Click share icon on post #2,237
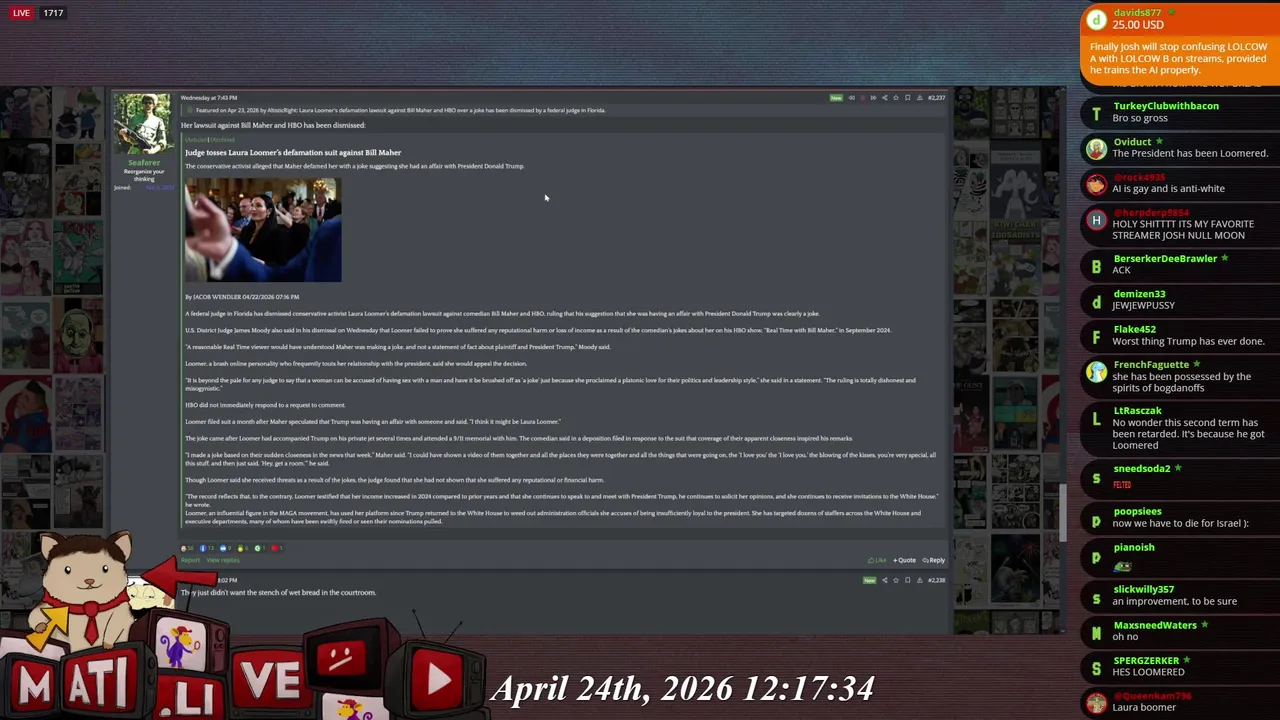Viewport: 1280px width, 720px height. click(885, 98)
